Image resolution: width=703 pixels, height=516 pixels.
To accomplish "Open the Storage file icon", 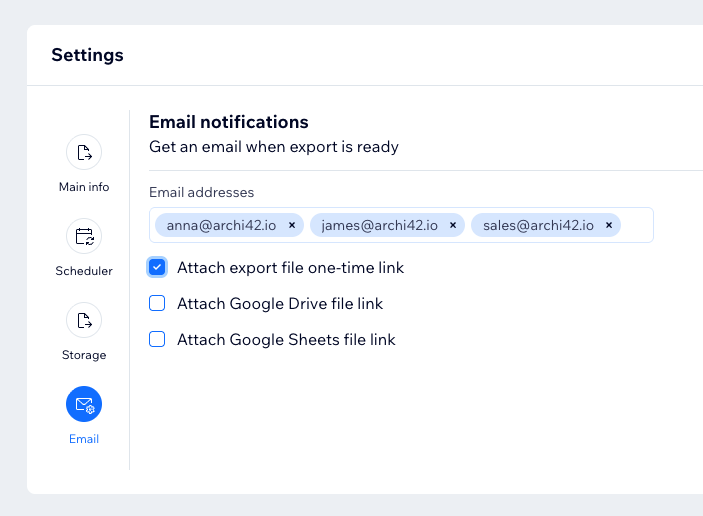I will (84, 320).
